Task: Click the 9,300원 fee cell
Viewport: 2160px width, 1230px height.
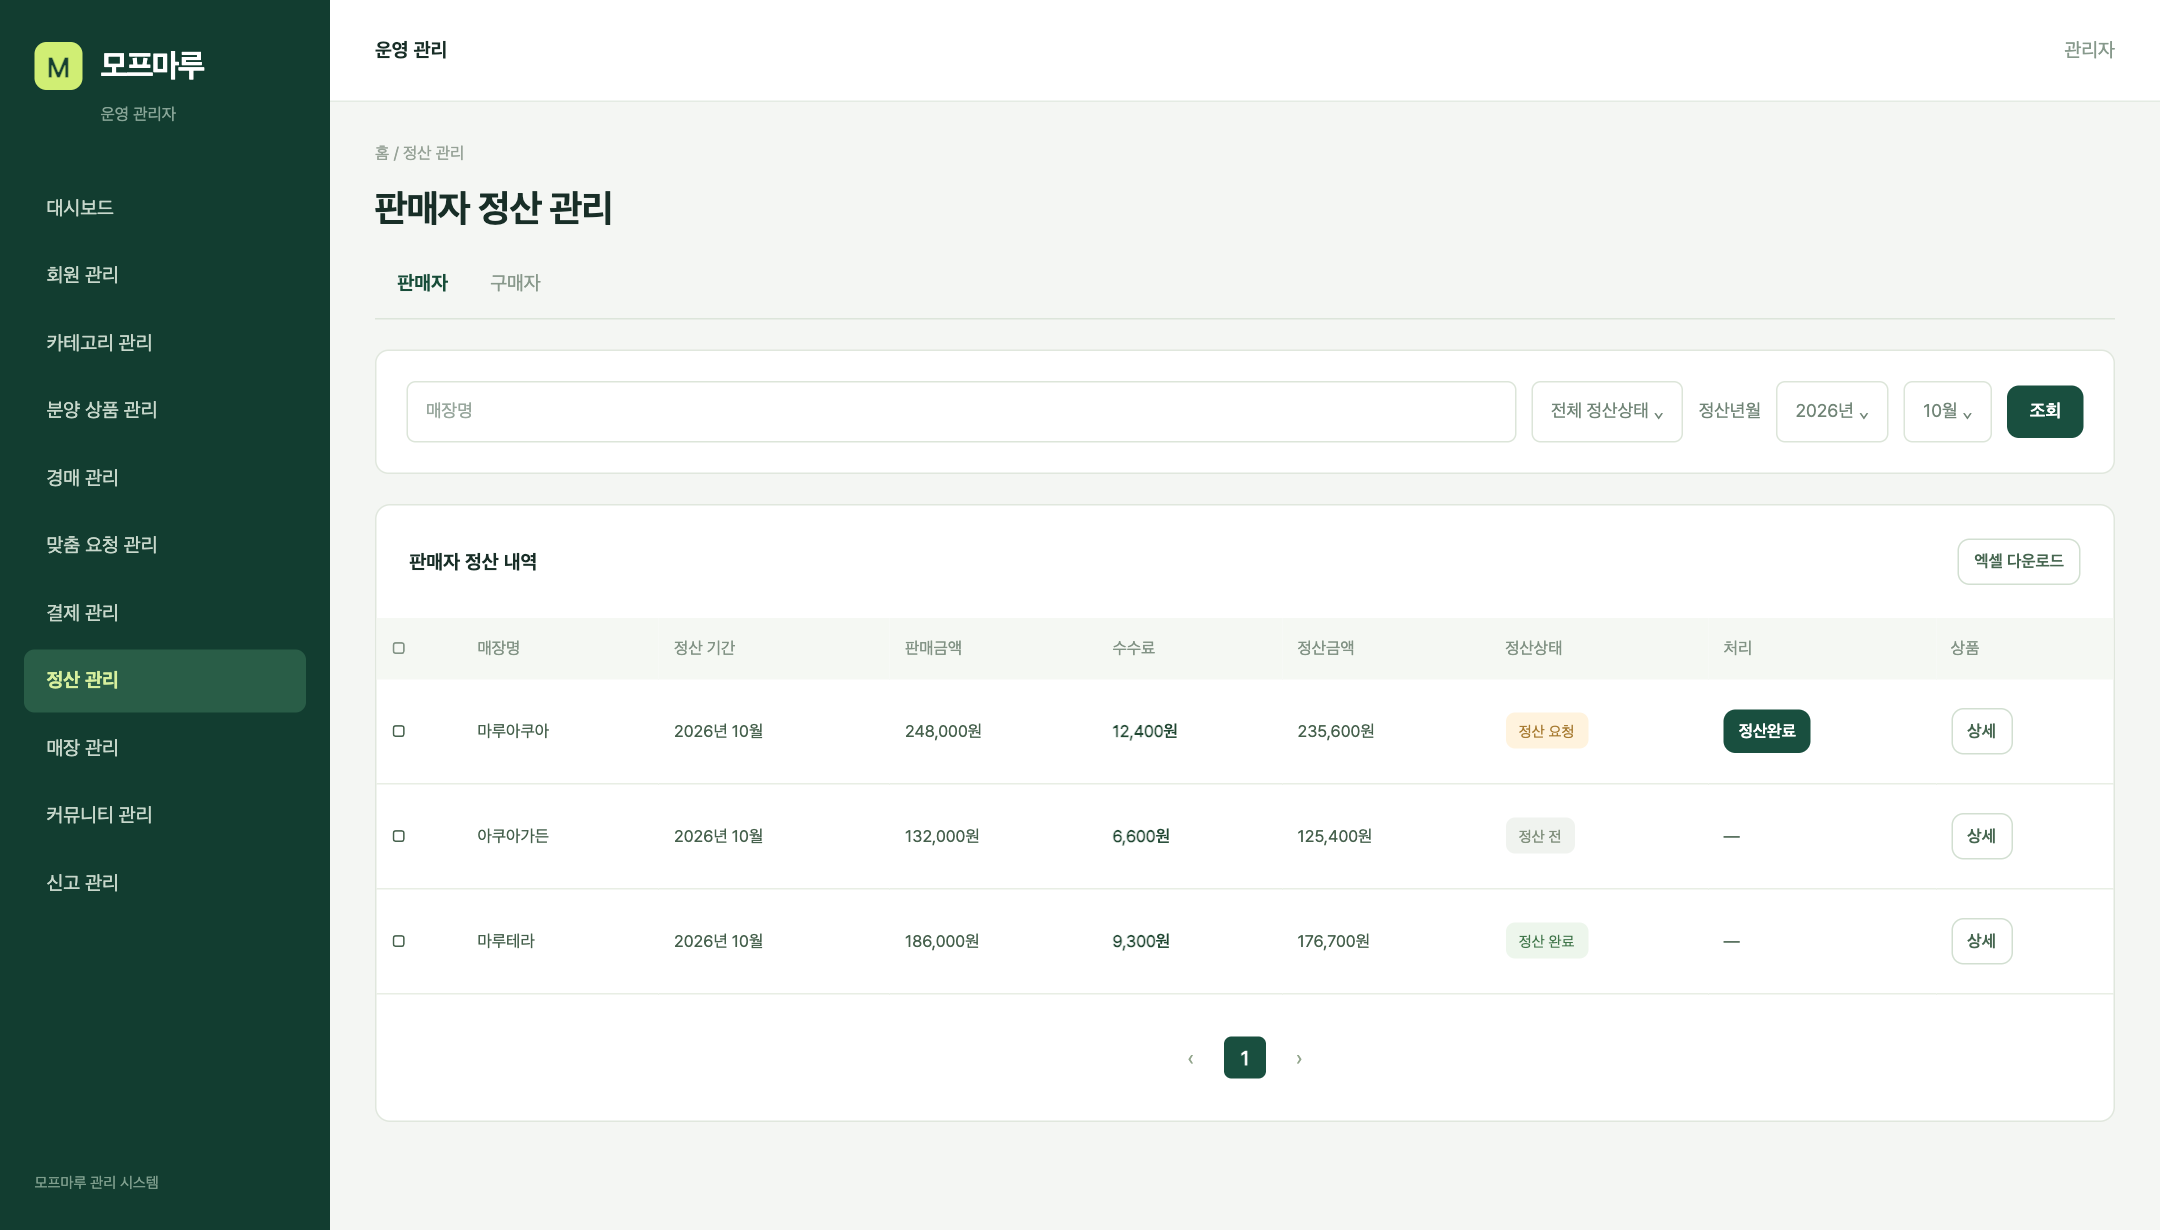Action: pos(1141,941)
